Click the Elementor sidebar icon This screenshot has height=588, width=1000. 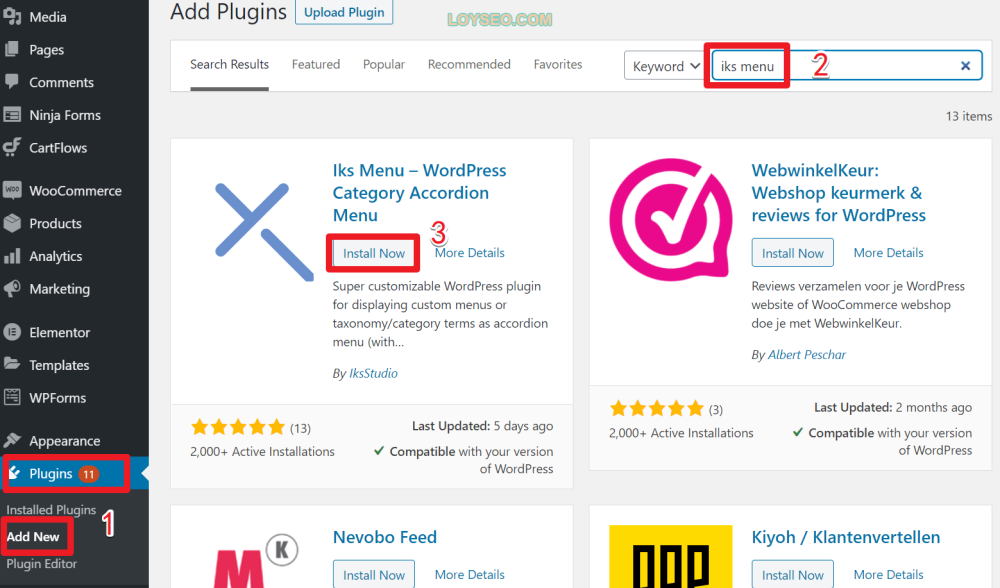coord(12,332)
